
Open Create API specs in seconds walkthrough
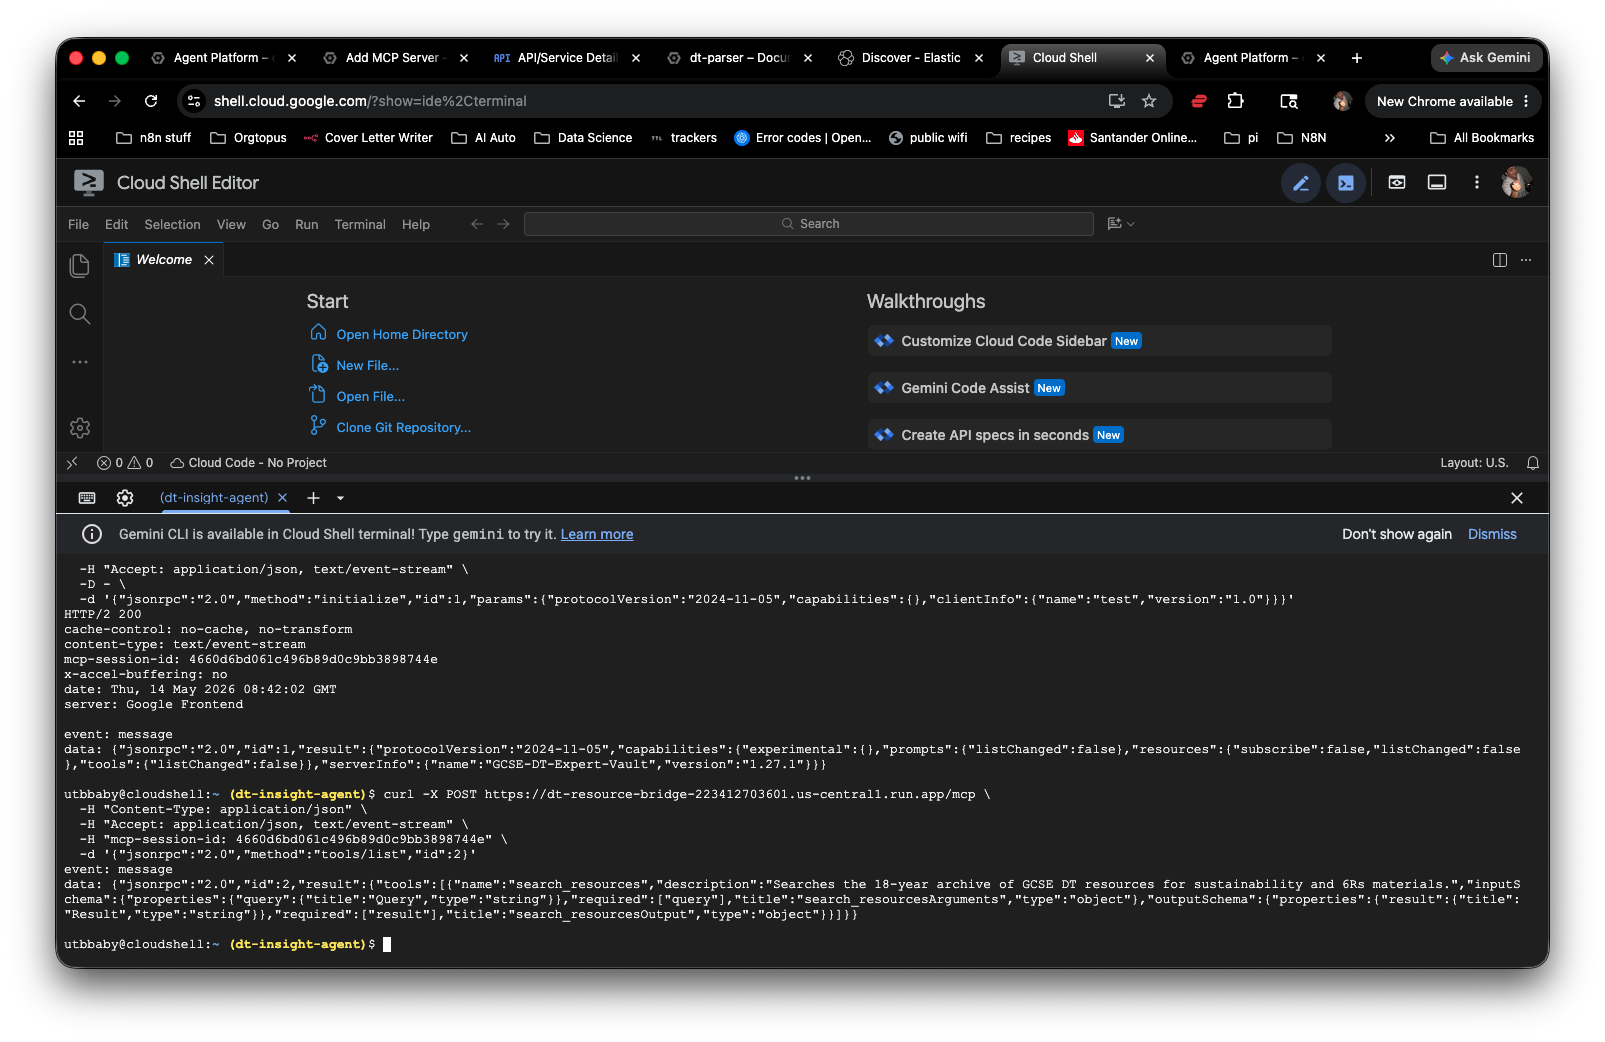coord(1099,435)
